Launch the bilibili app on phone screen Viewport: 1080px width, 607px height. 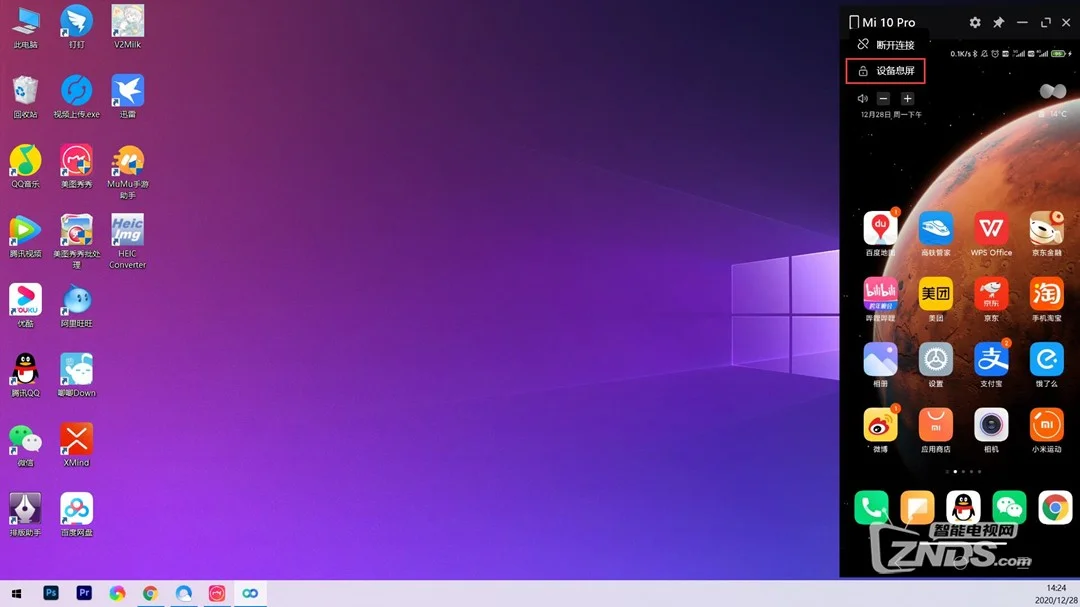pos(880,294)
